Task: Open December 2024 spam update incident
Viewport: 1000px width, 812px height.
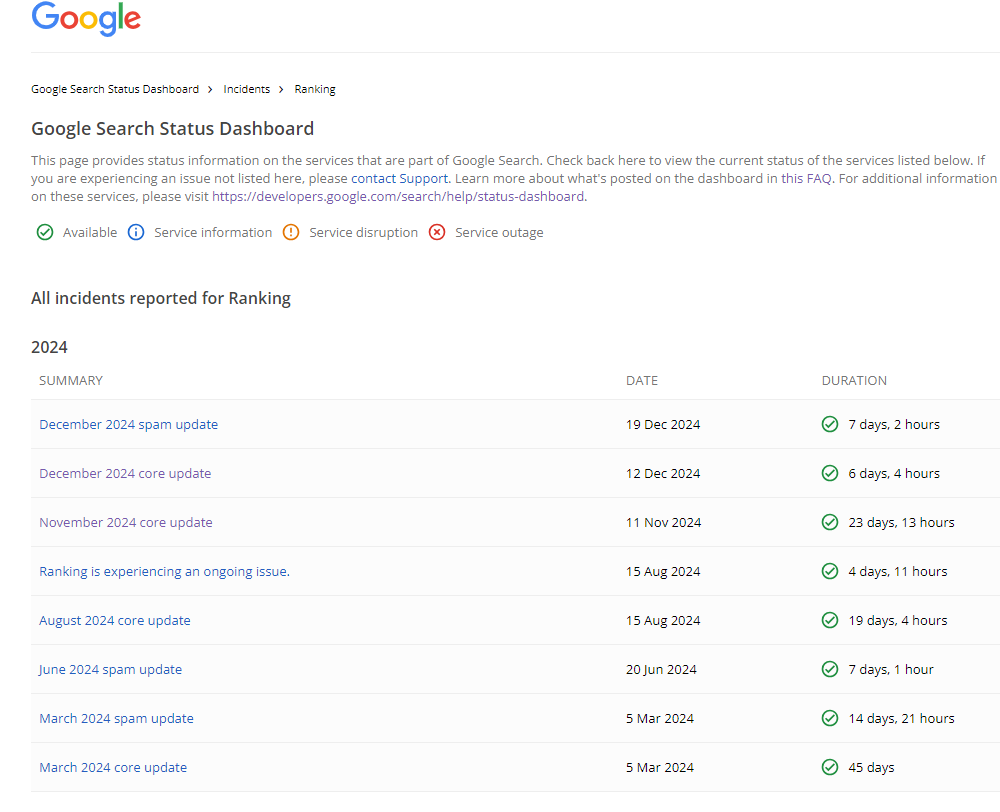Action: 129,424
